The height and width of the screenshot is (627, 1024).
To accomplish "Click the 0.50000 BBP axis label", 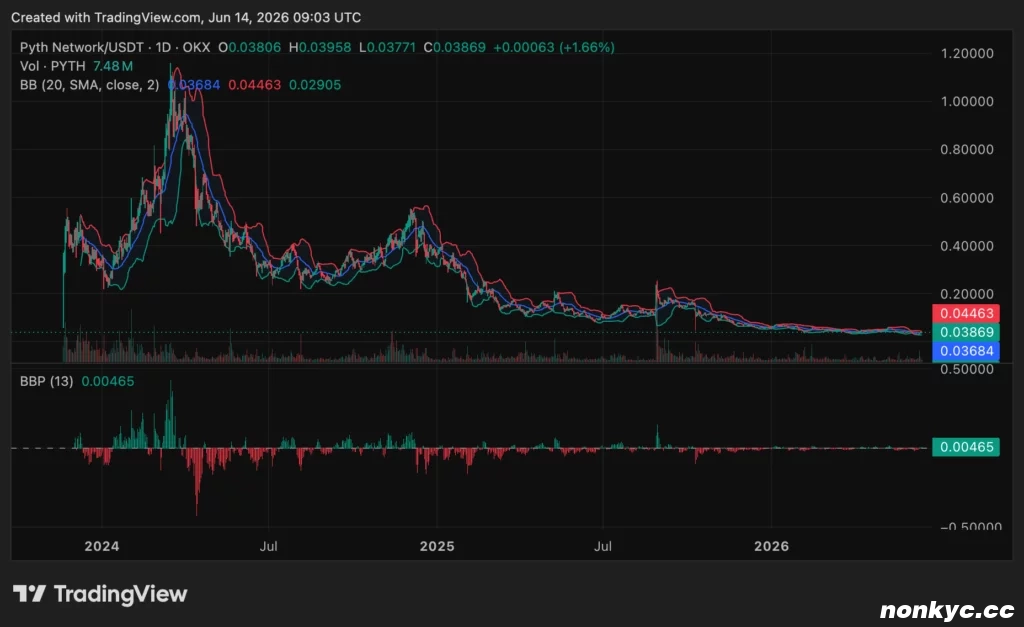I will (x=967, y=369).
